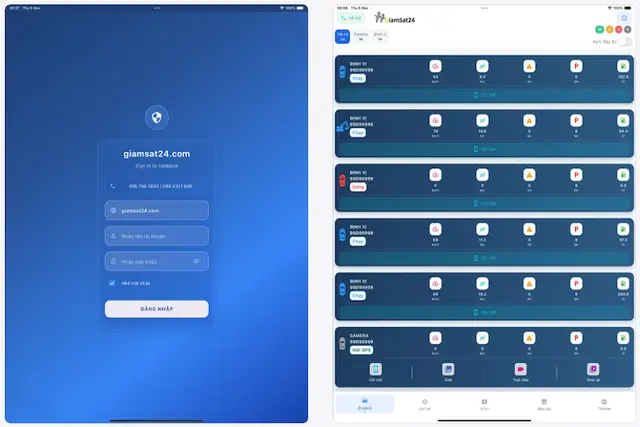640x427 pixels.
Task: Switch to 'Báo cáo' bottom tab
Action: coord(544,404)
